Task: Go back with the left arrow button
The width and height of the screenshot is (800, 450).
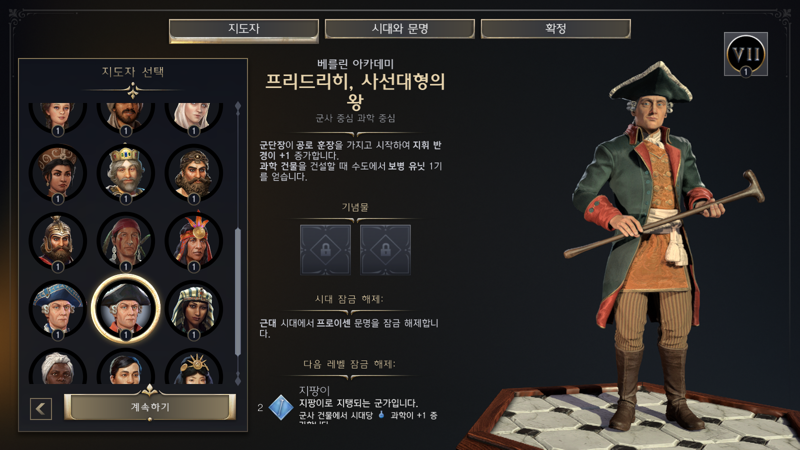Action: 41,408
